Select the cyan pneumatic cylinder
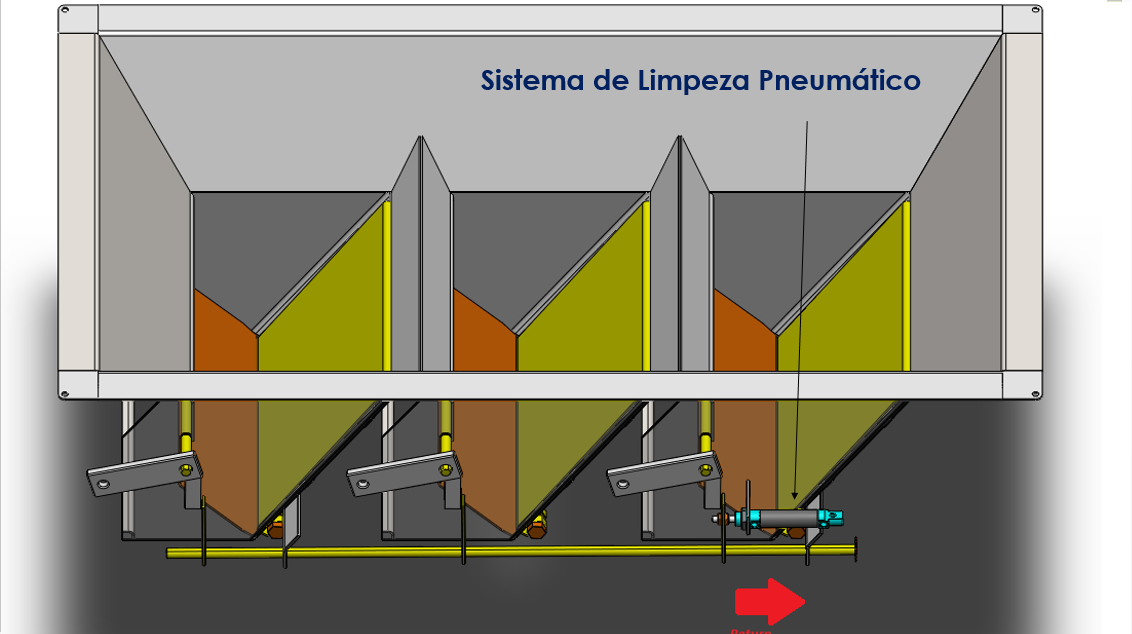This screenshot has height=634, width=1132. (x=786, y=518)
